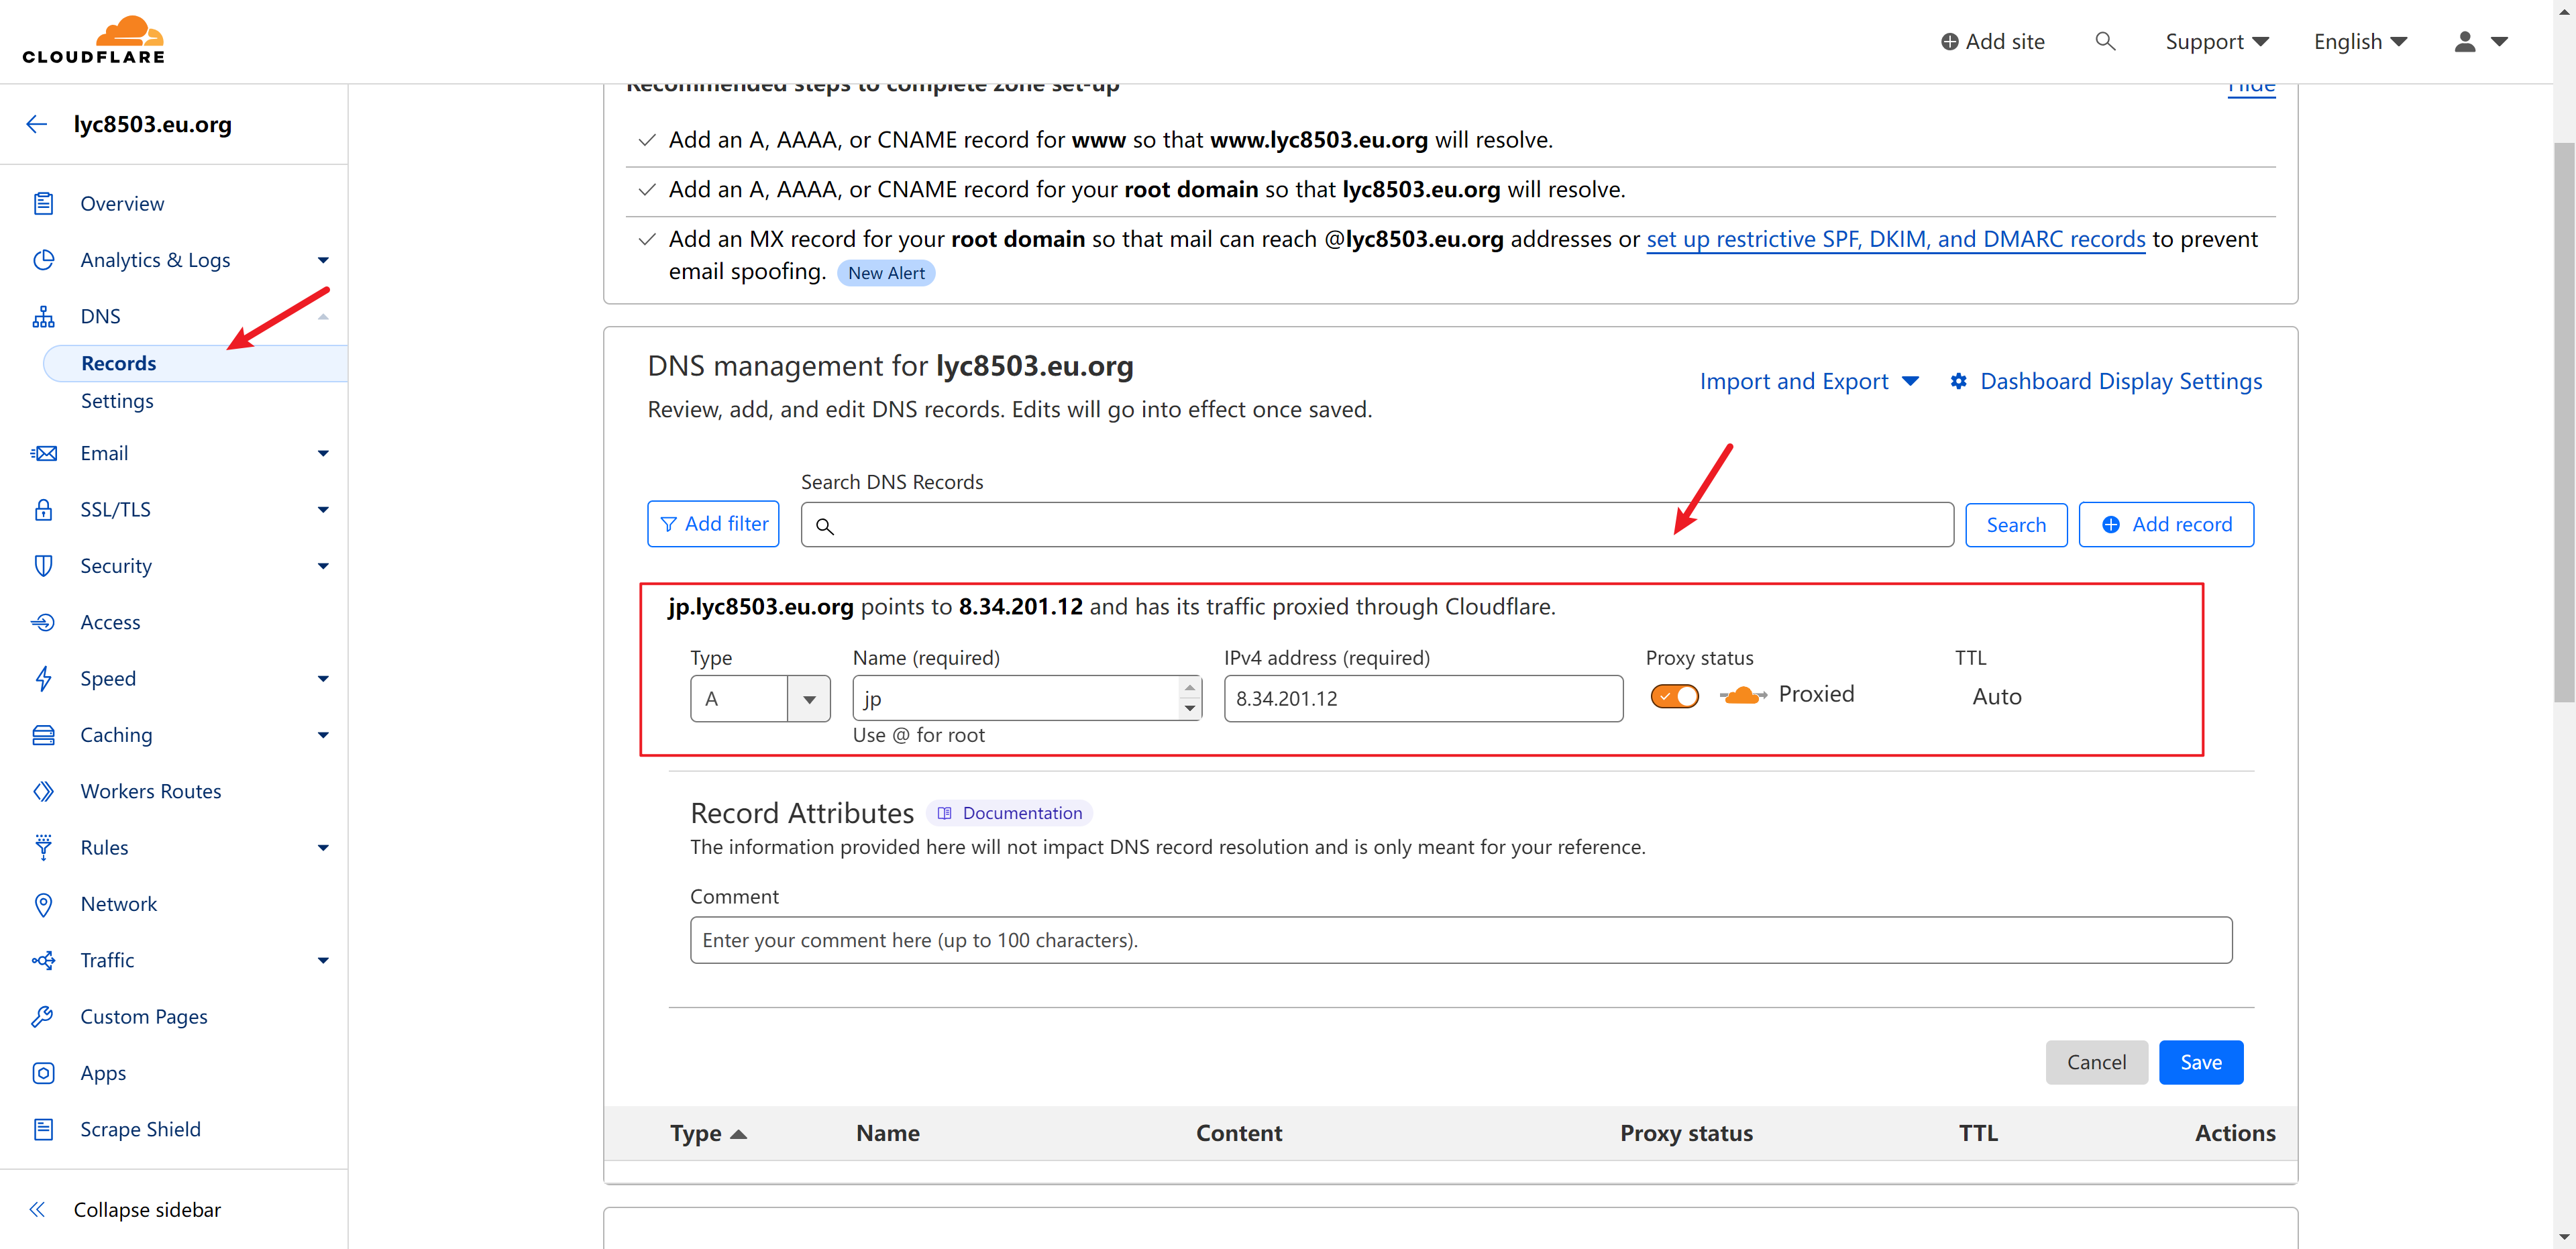Viewport: 2576px width, 1249px height.
Task: Click the Email envelope icon
Action: pos(43,453)
